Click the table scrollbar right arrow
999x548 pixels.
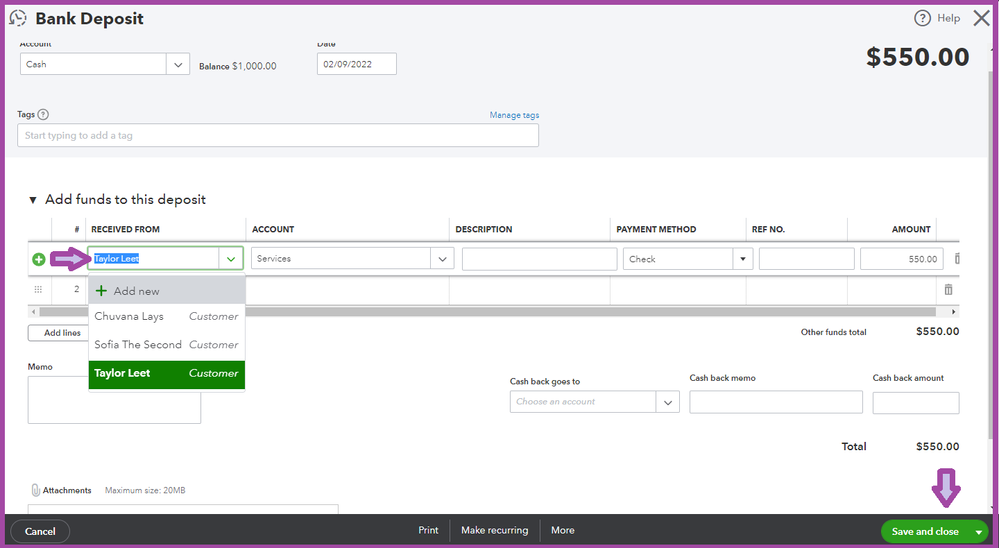click(953, 312)
